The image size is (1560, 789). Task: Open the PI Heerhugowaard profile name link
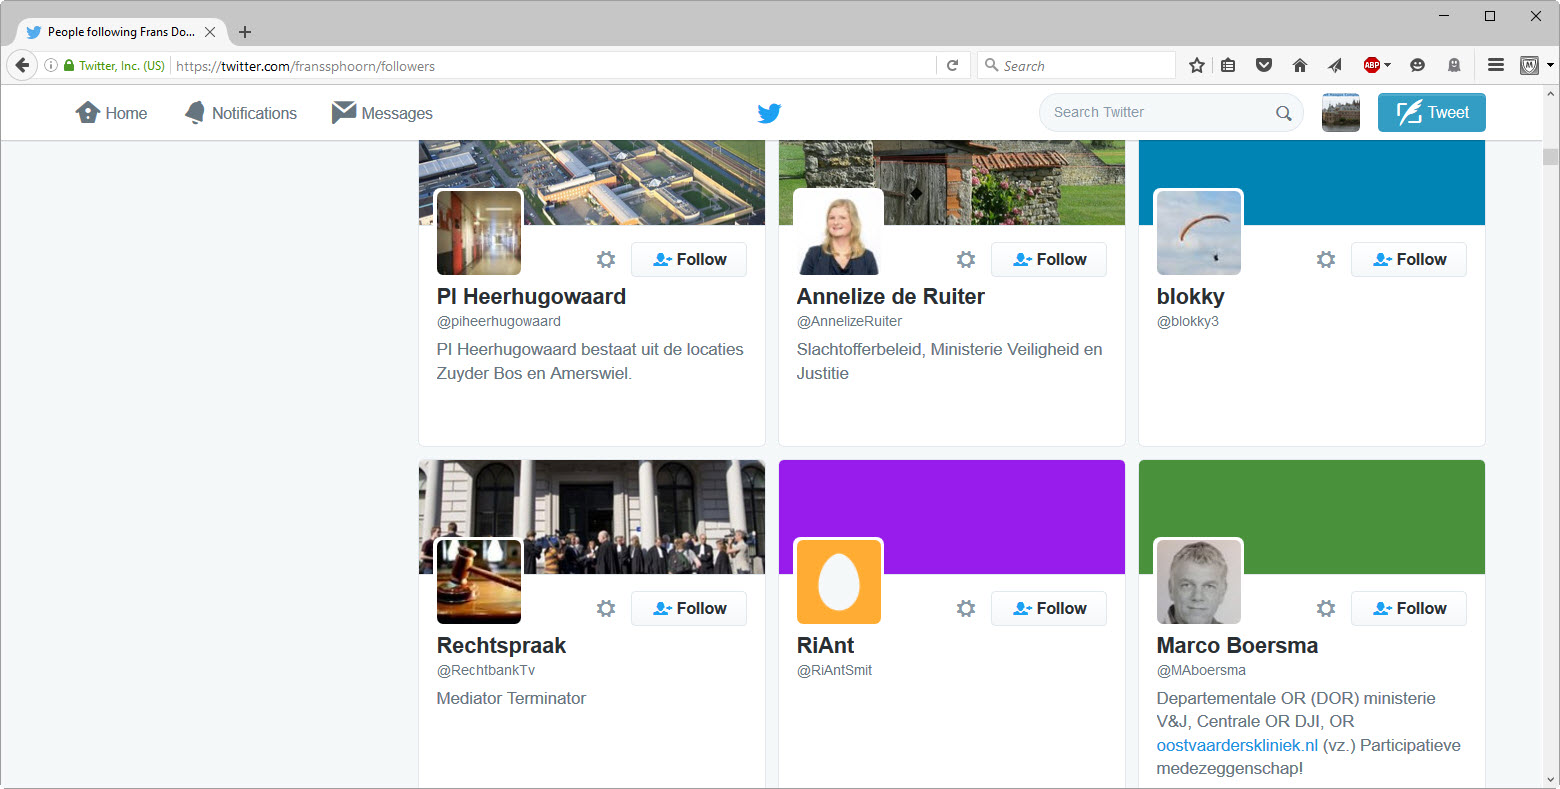(x=531, y=297)
